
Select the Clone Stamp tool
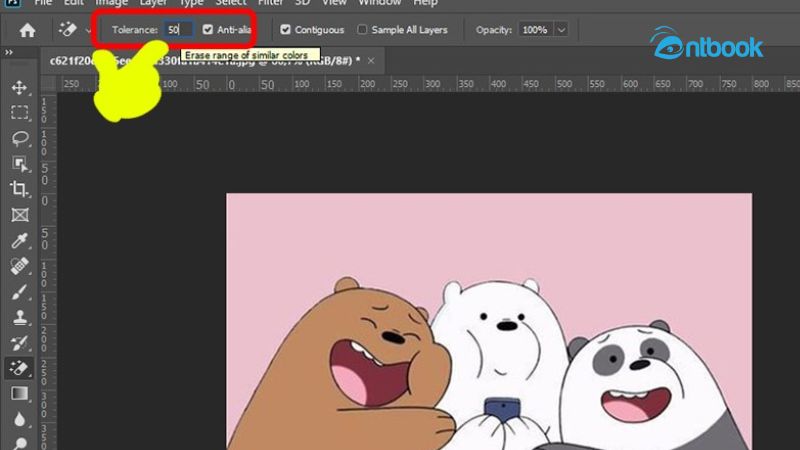[19, 317]
